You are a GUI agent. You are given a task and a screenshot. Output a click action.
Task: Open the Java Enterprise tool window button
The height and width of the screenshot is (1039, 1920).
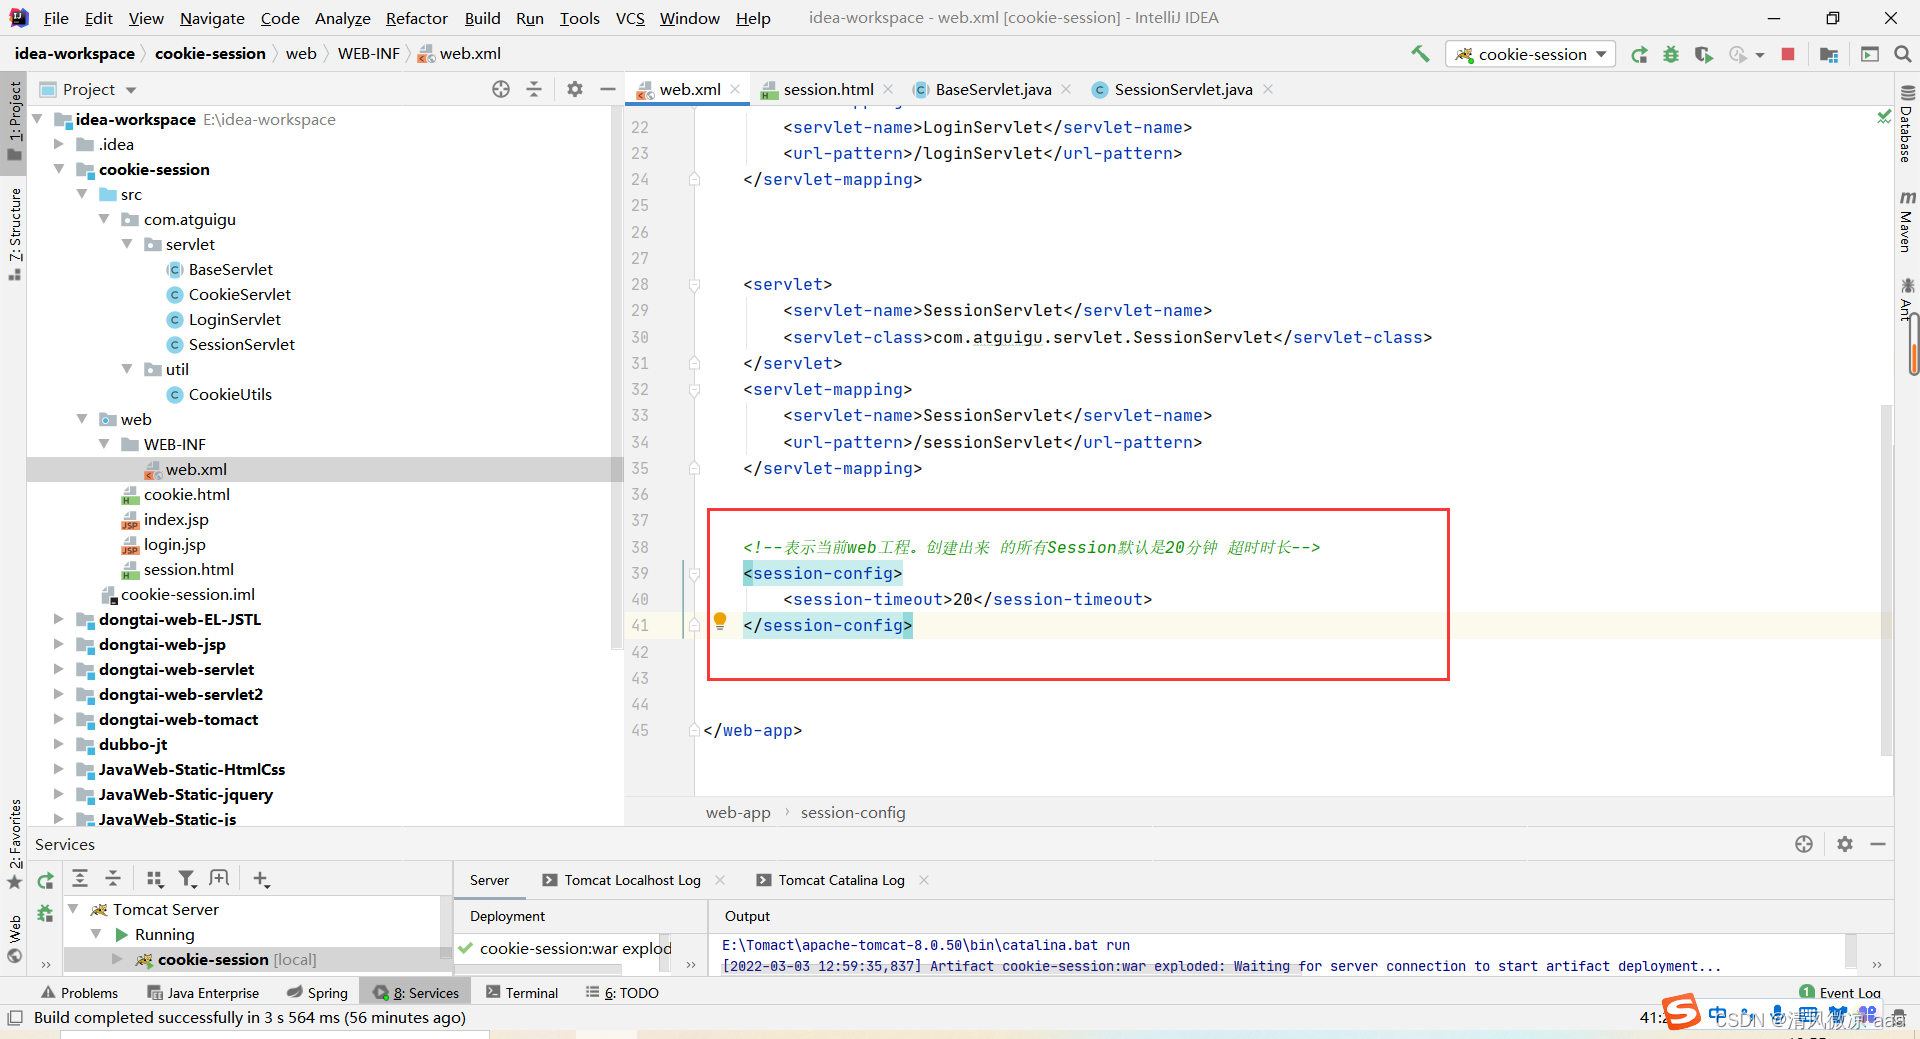point(203,993)
